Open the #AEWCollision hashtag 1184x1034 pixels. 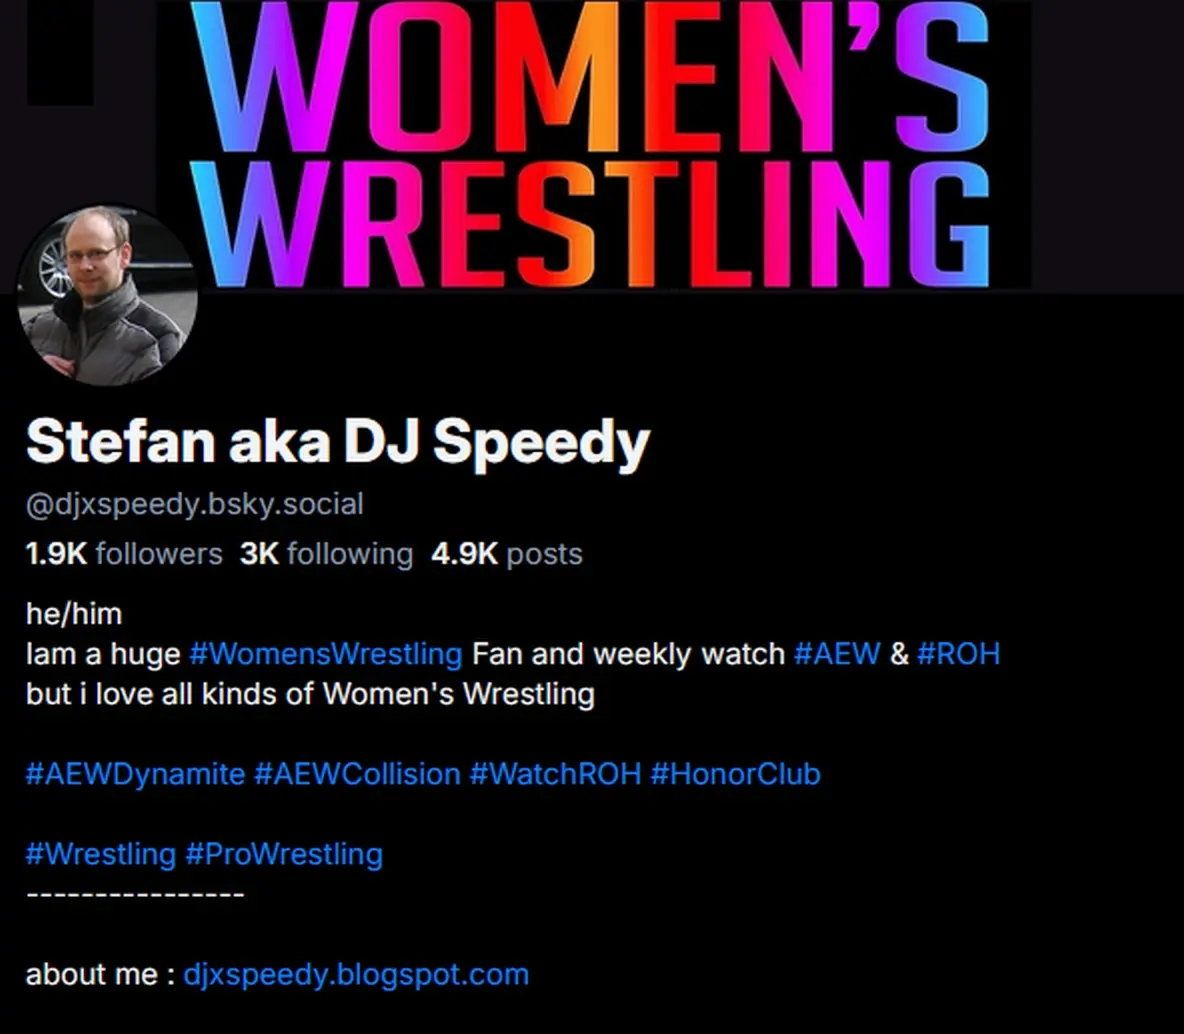pyautogui.click(x=357, y=774)
